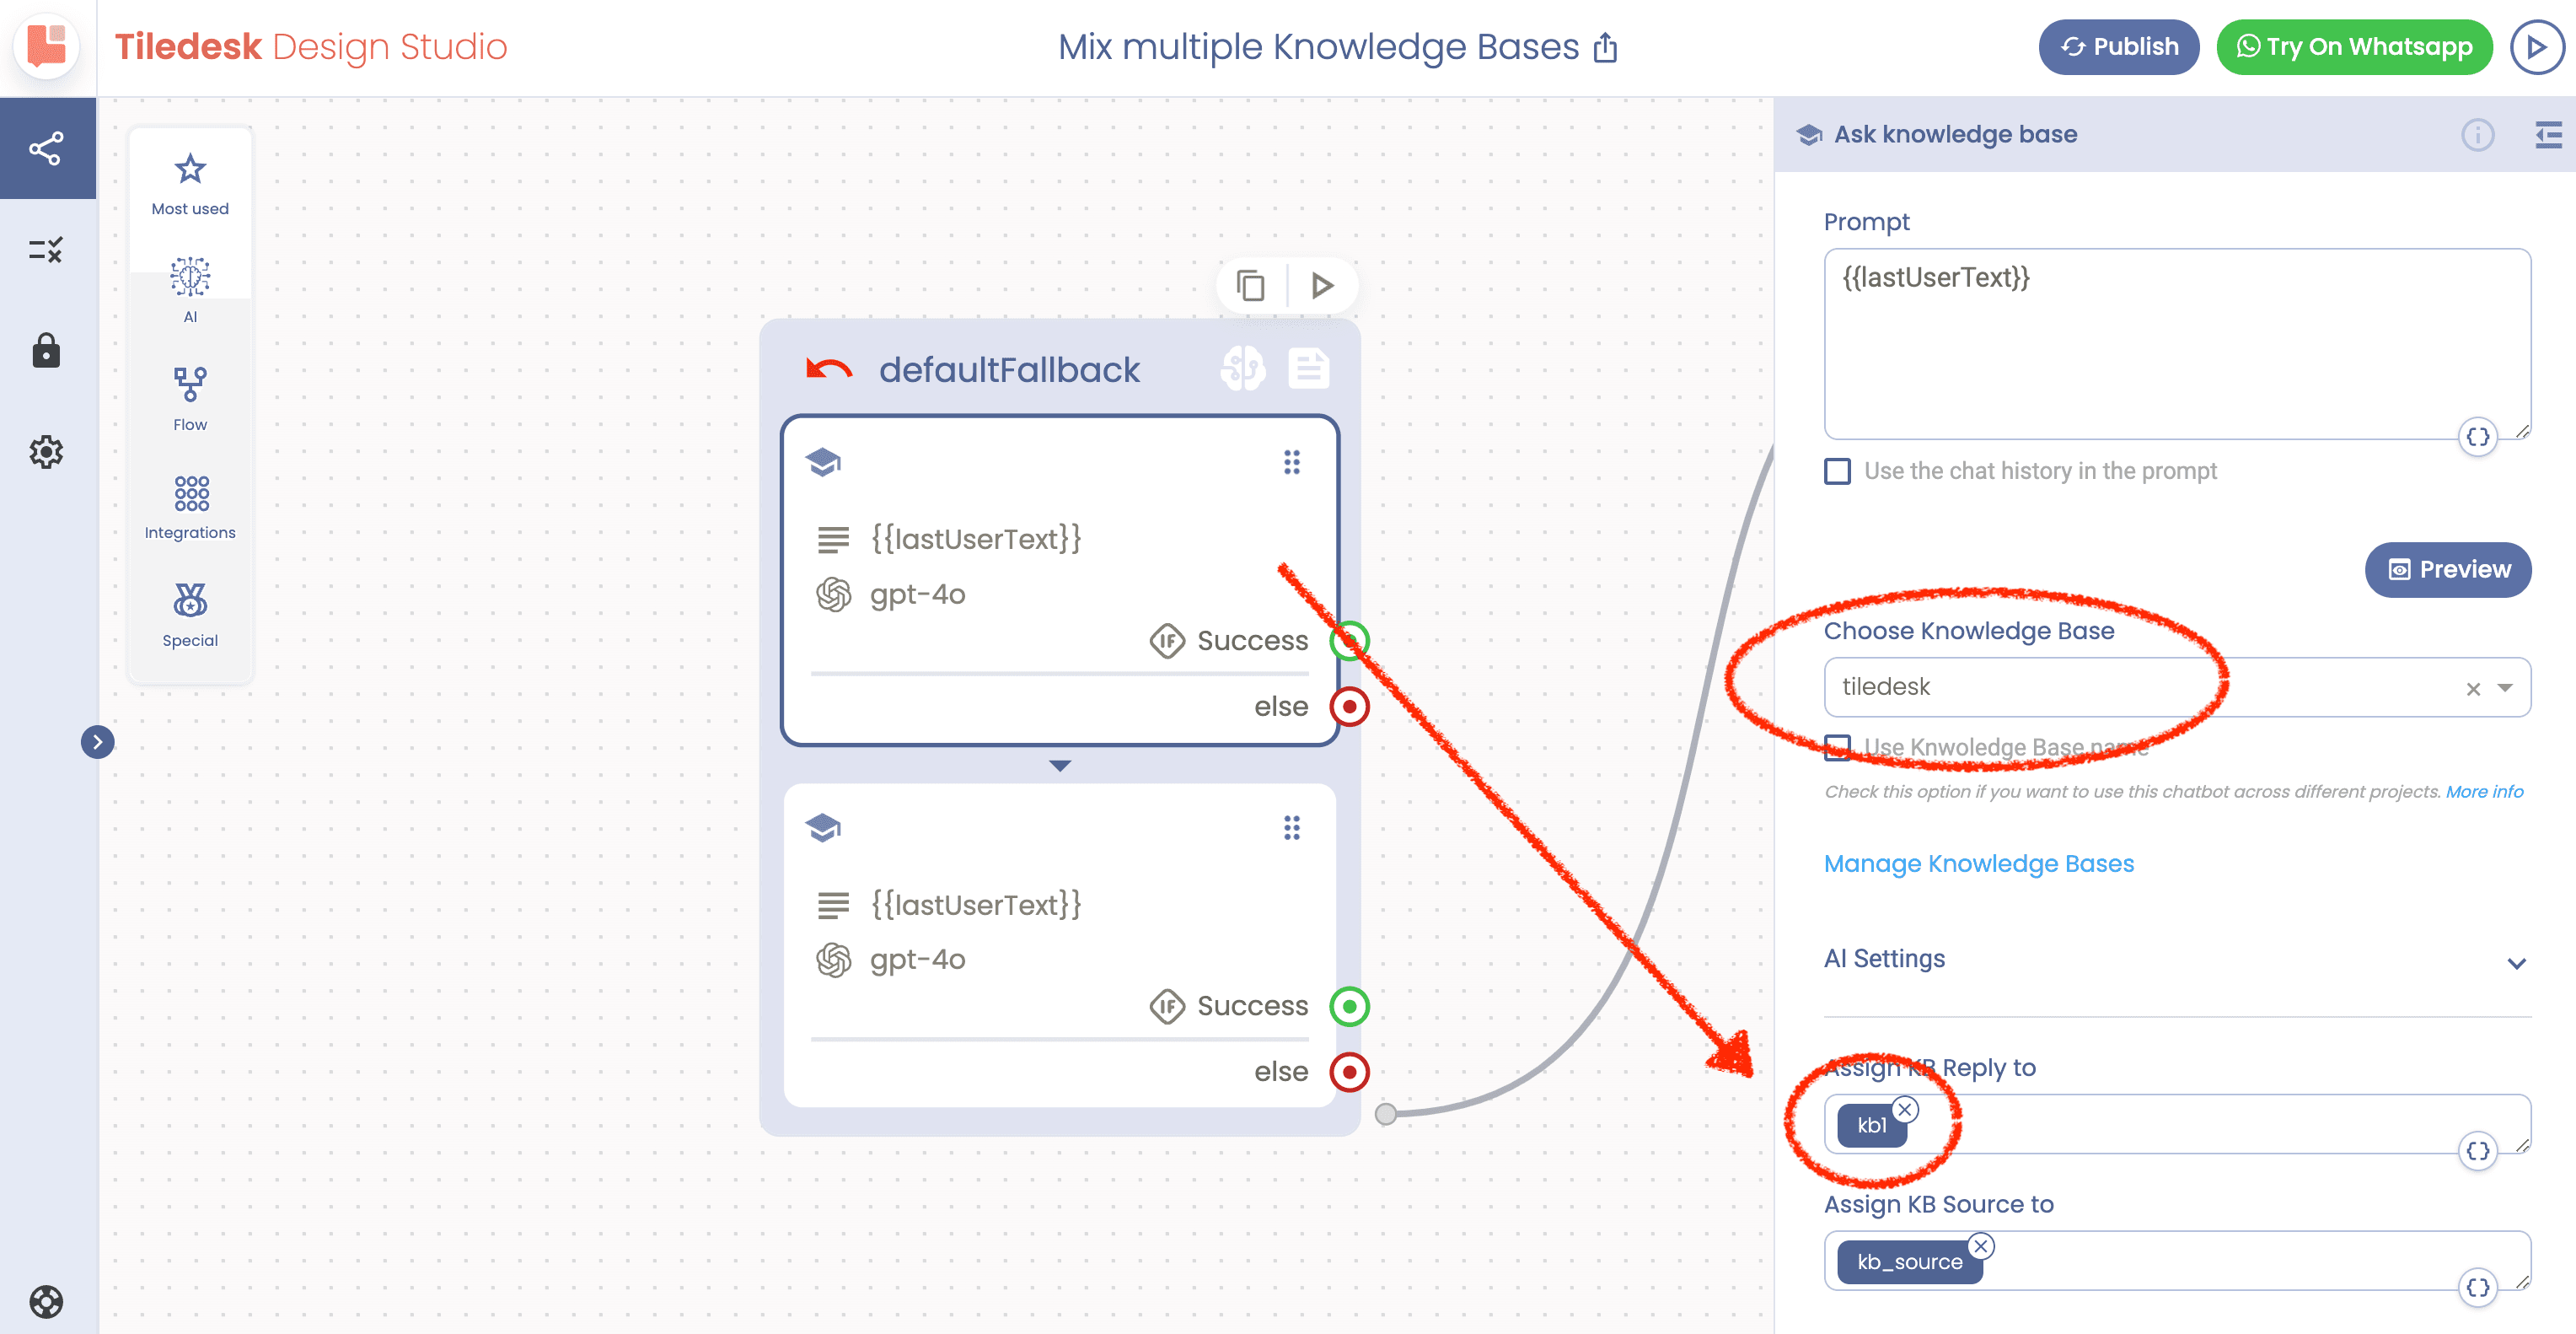Open the document icon on defaultFallback header
The width and height of the screenshot is (2576, 1334).
1308,369
